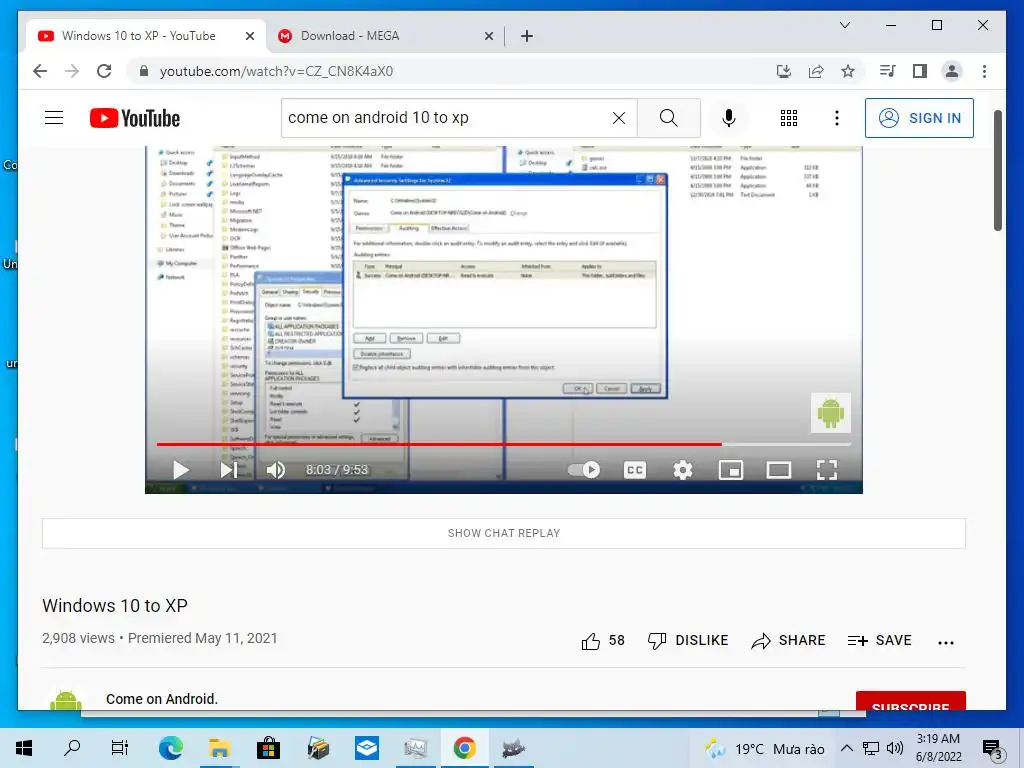Click the install app icon in address bar
Viewport: 1024px width, 768px height.
click(x=784, y=71)
